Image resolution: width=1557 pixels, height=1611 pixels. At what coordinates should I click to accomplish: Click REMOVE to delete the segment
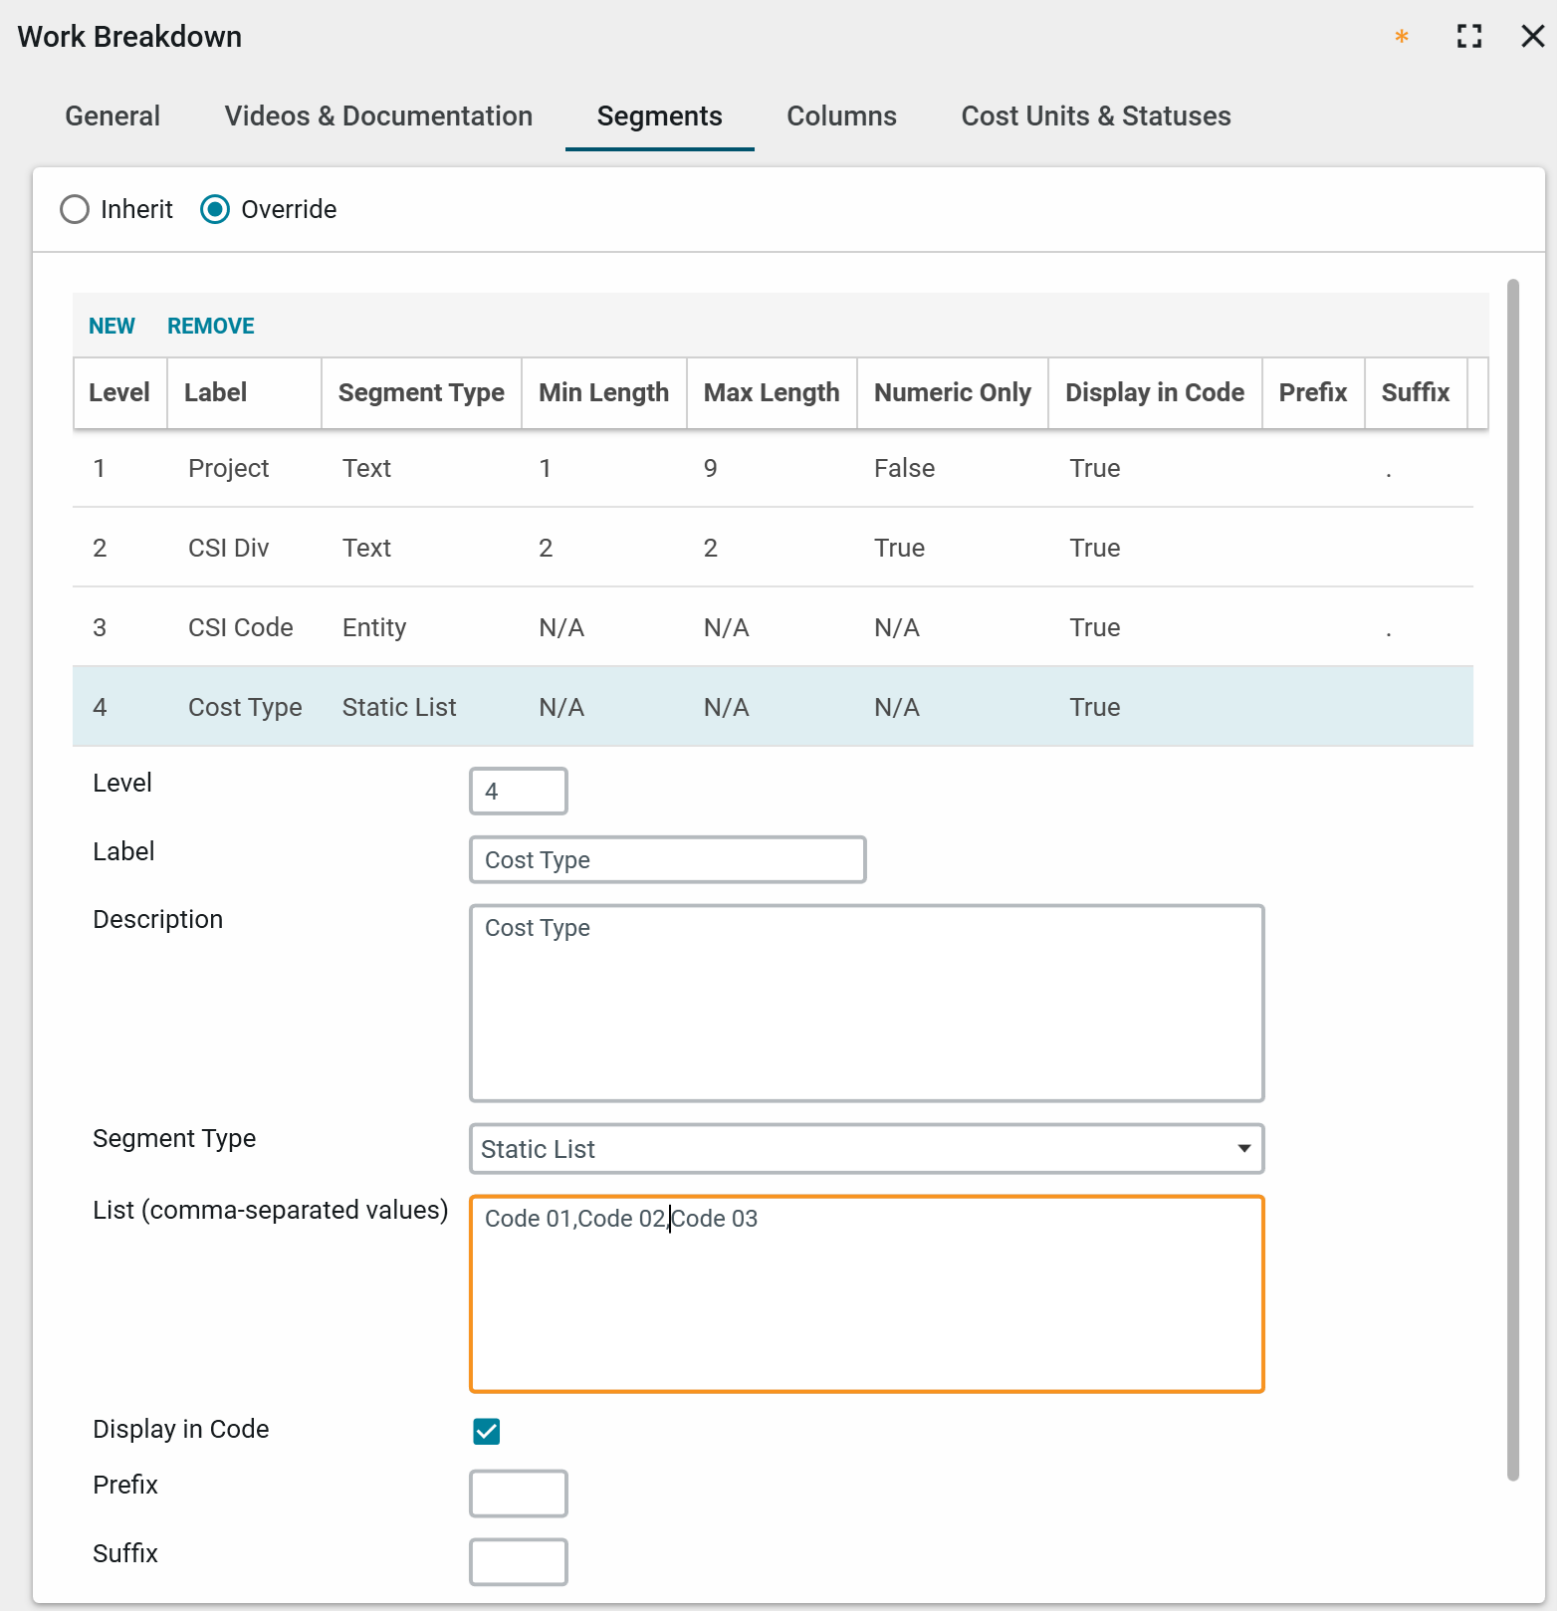[x=210, y=326]
